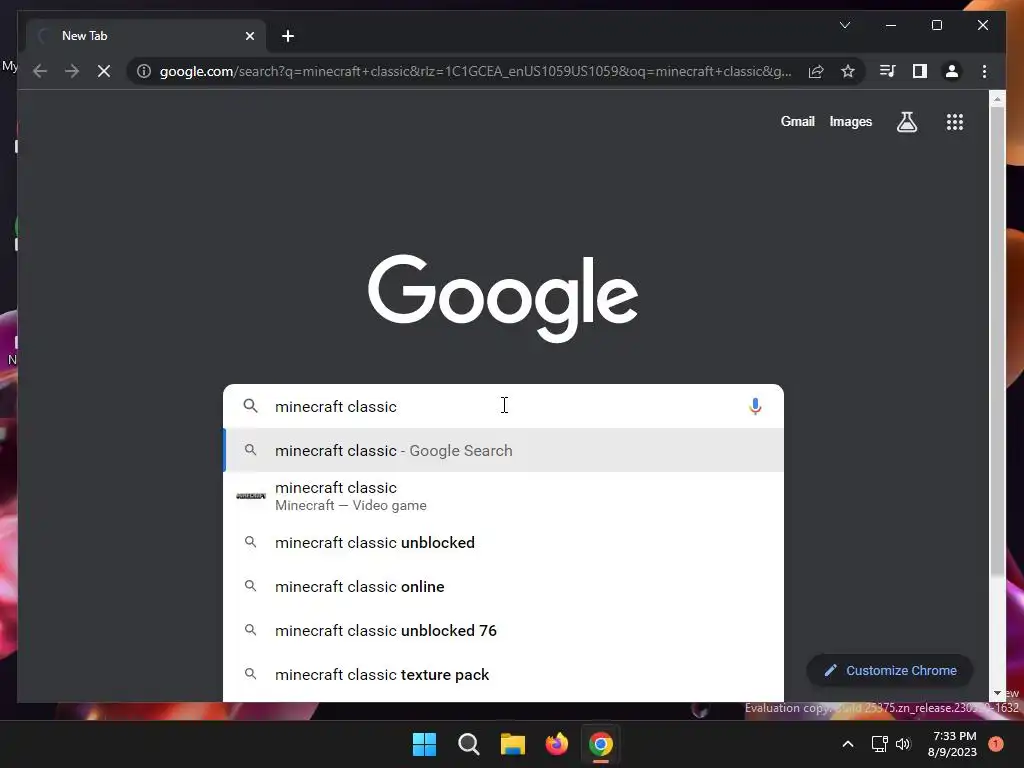Open a new tab with plus button

click(x=288, y=36)
